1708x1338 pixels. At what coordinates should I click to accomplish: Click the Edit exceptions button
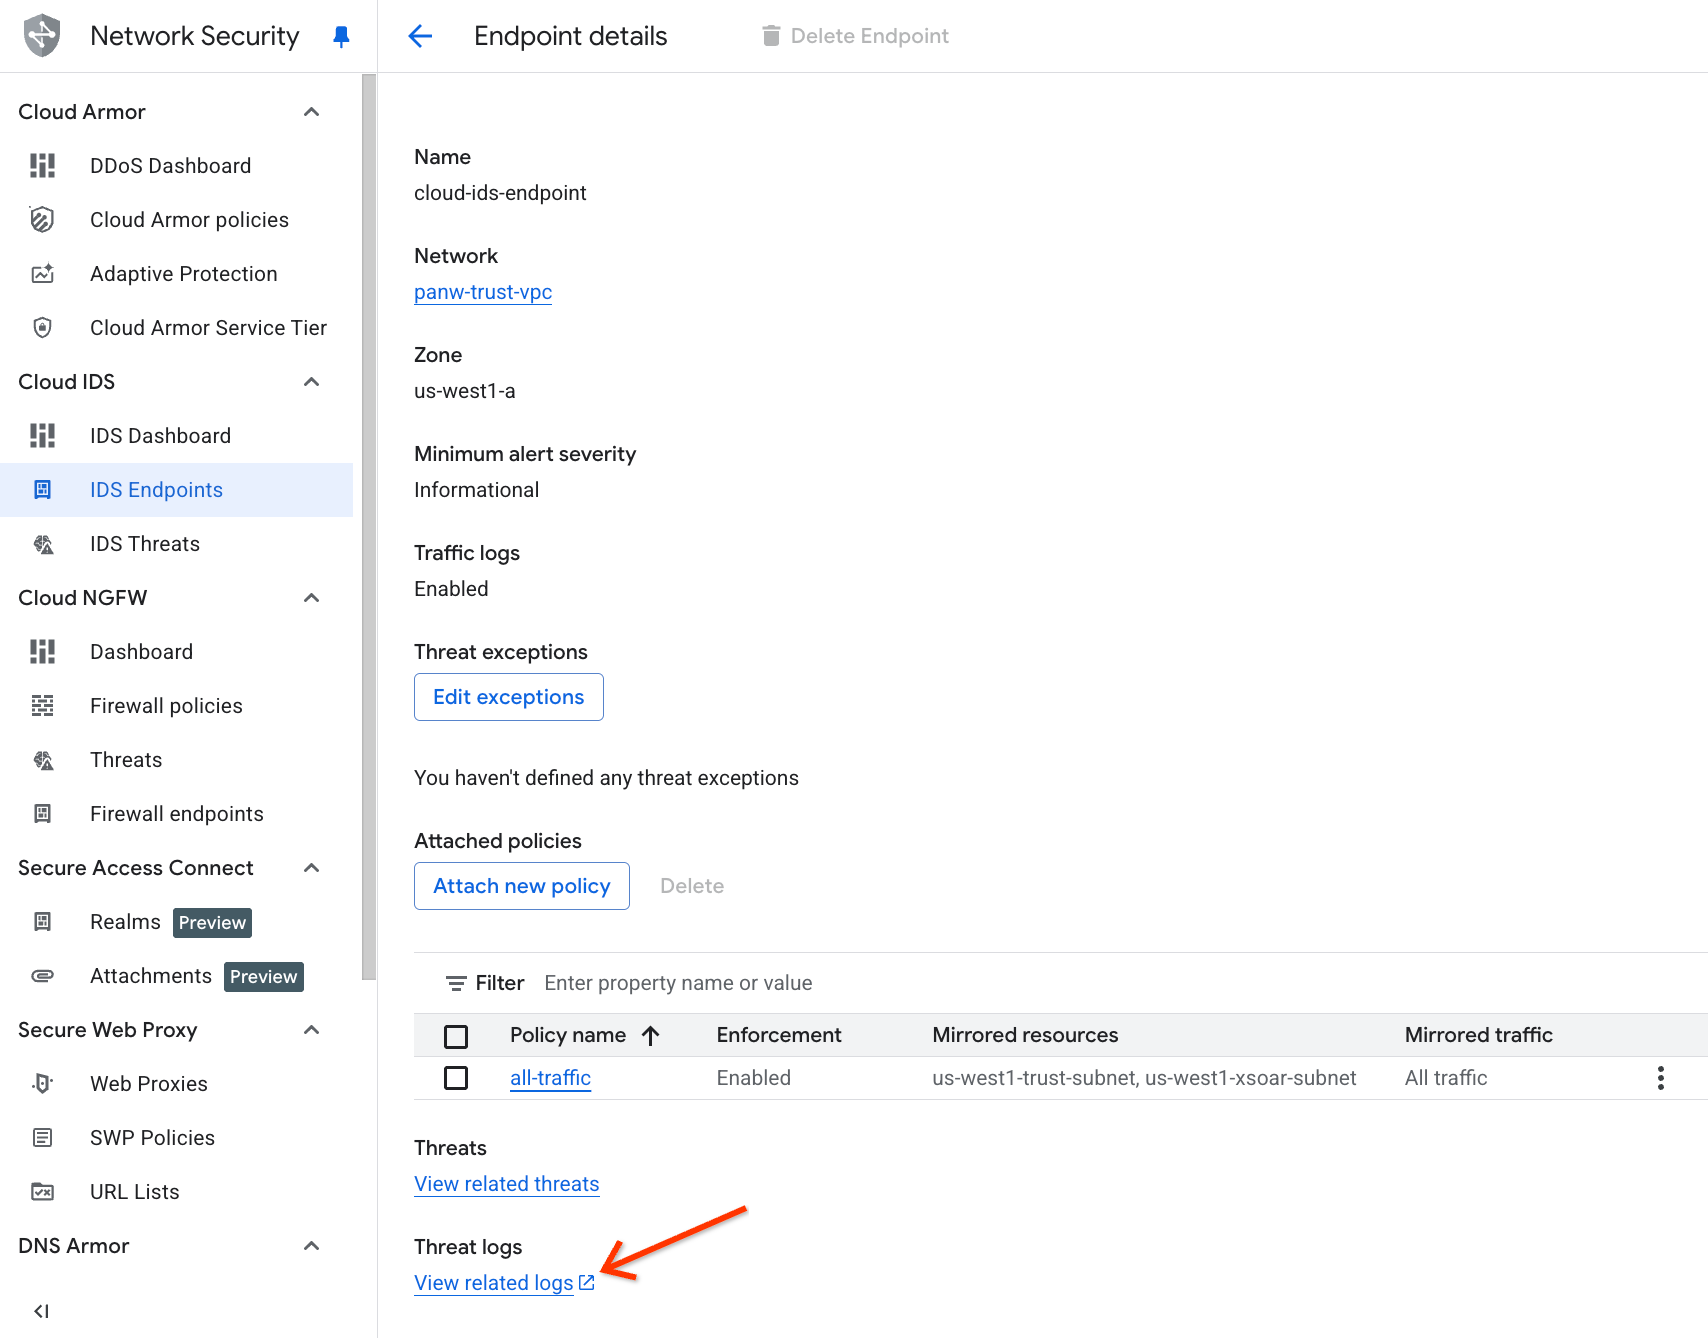[x=509, y=697]
